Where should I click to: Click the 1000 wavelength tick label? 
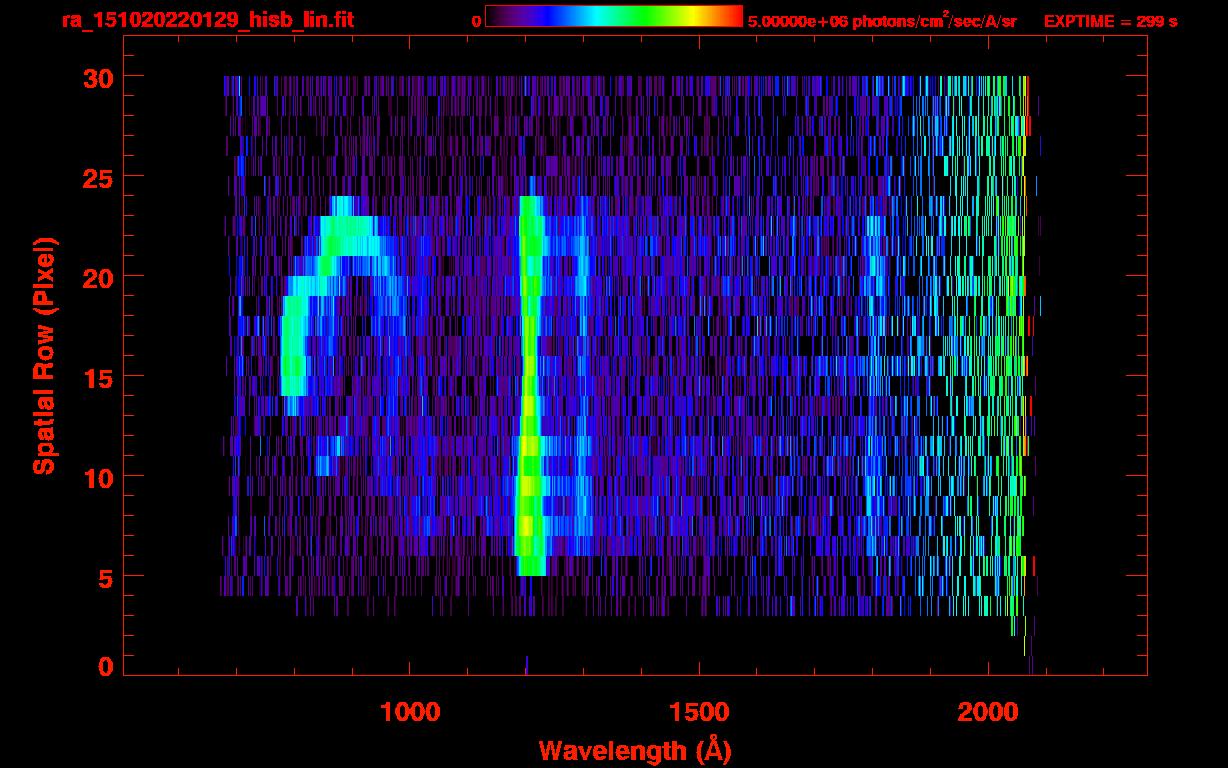point(410,712)
